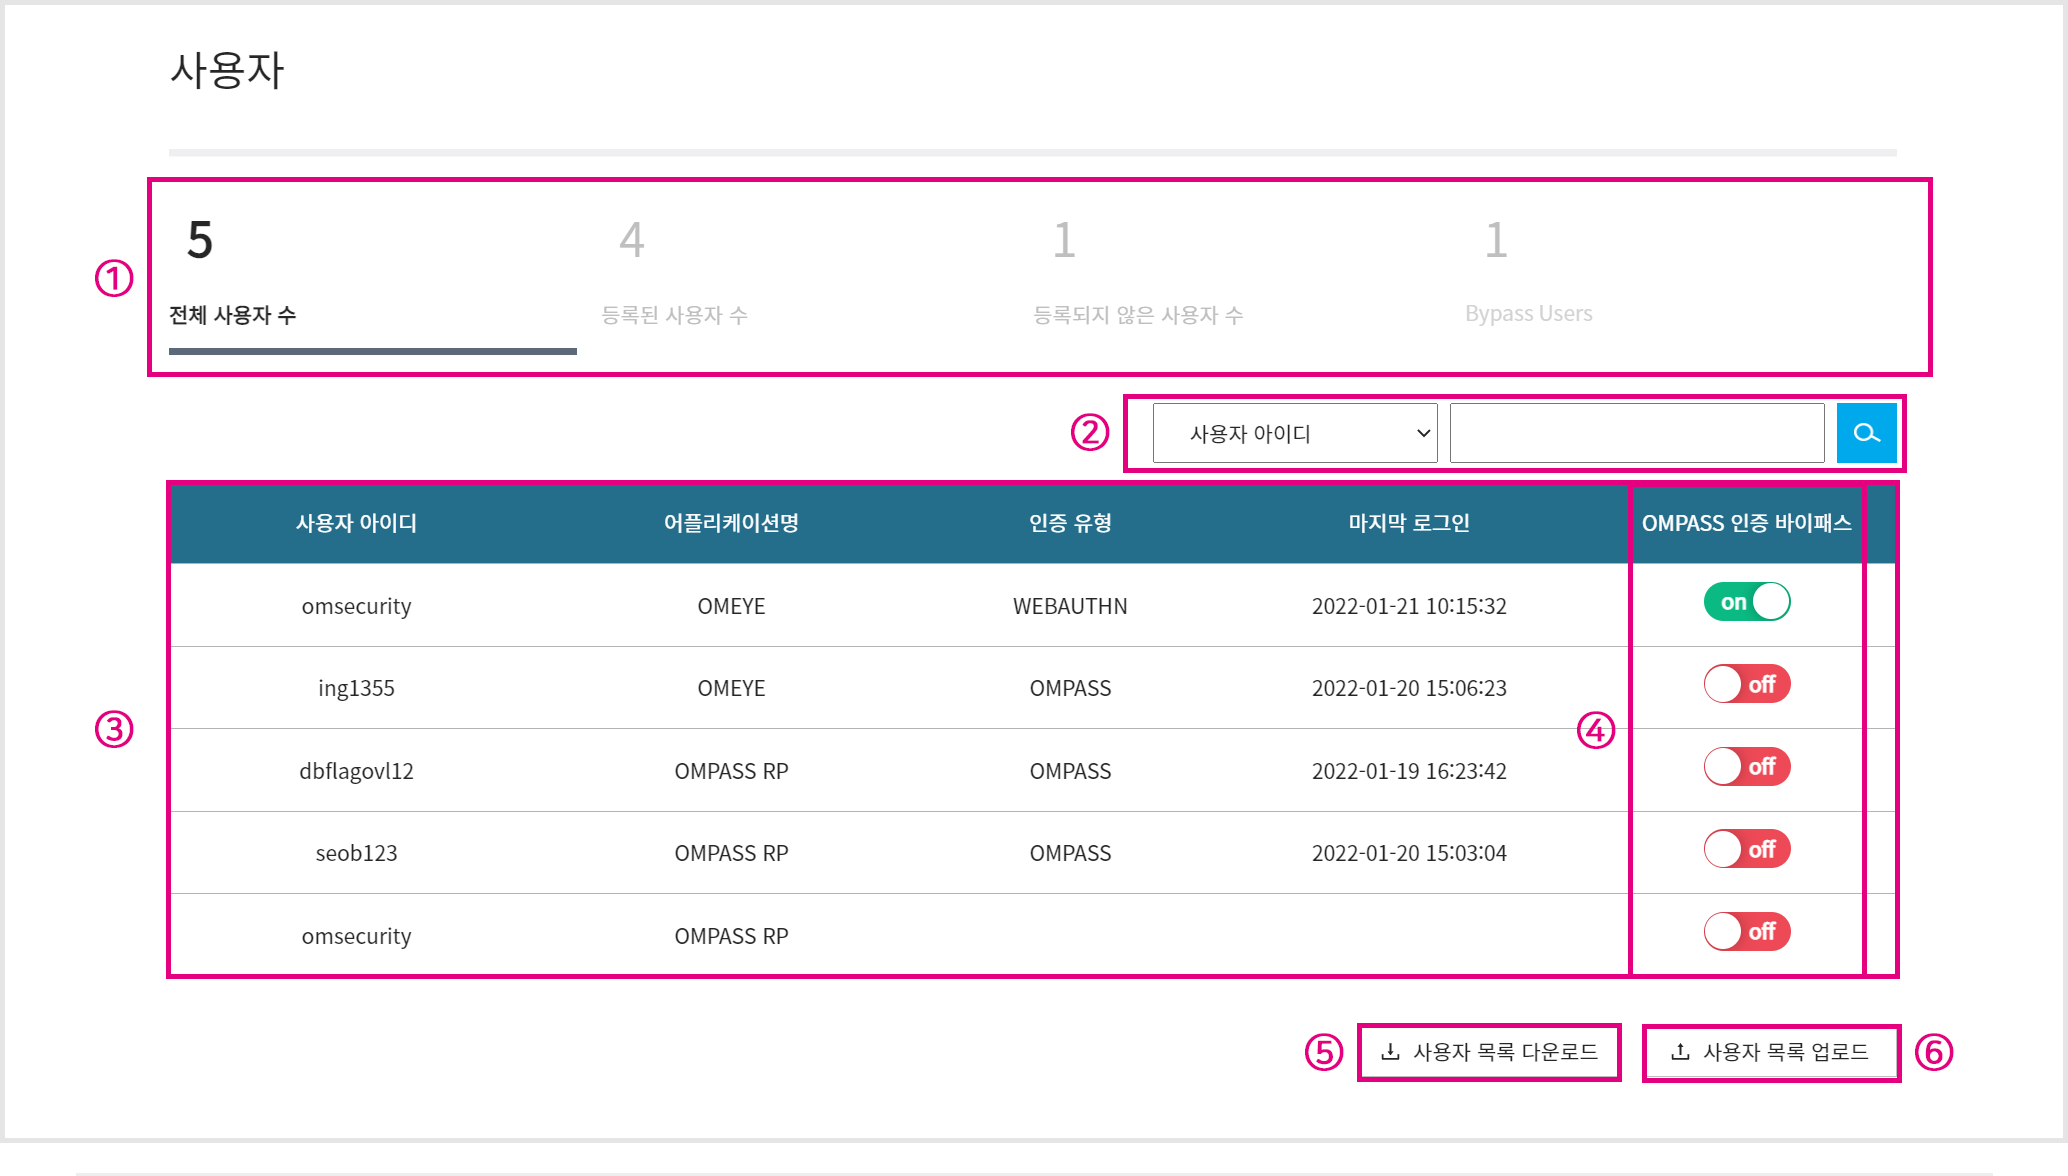2068x1176 pixels.
Task: Enable OMPASS bypass for dbflagovl12
Action: (x=1747, y=767)
